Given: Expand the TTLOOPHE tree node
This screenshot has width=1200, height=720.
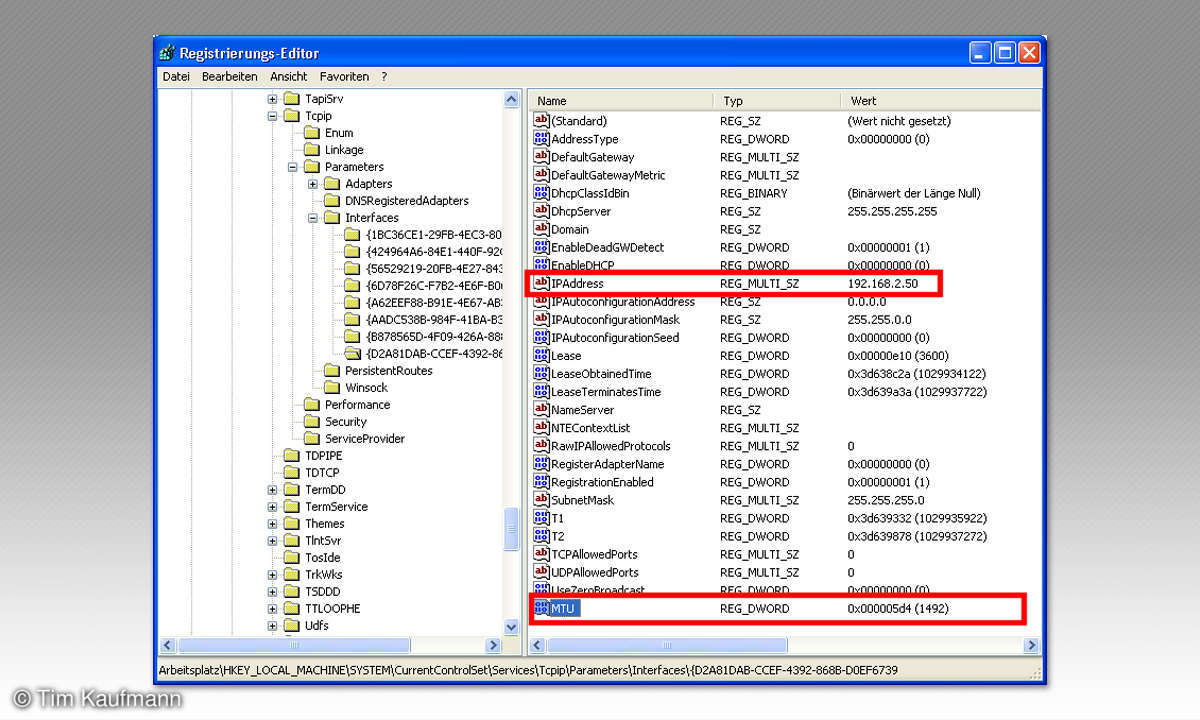Looking at the screenshot, I should [x=272, y=609].
